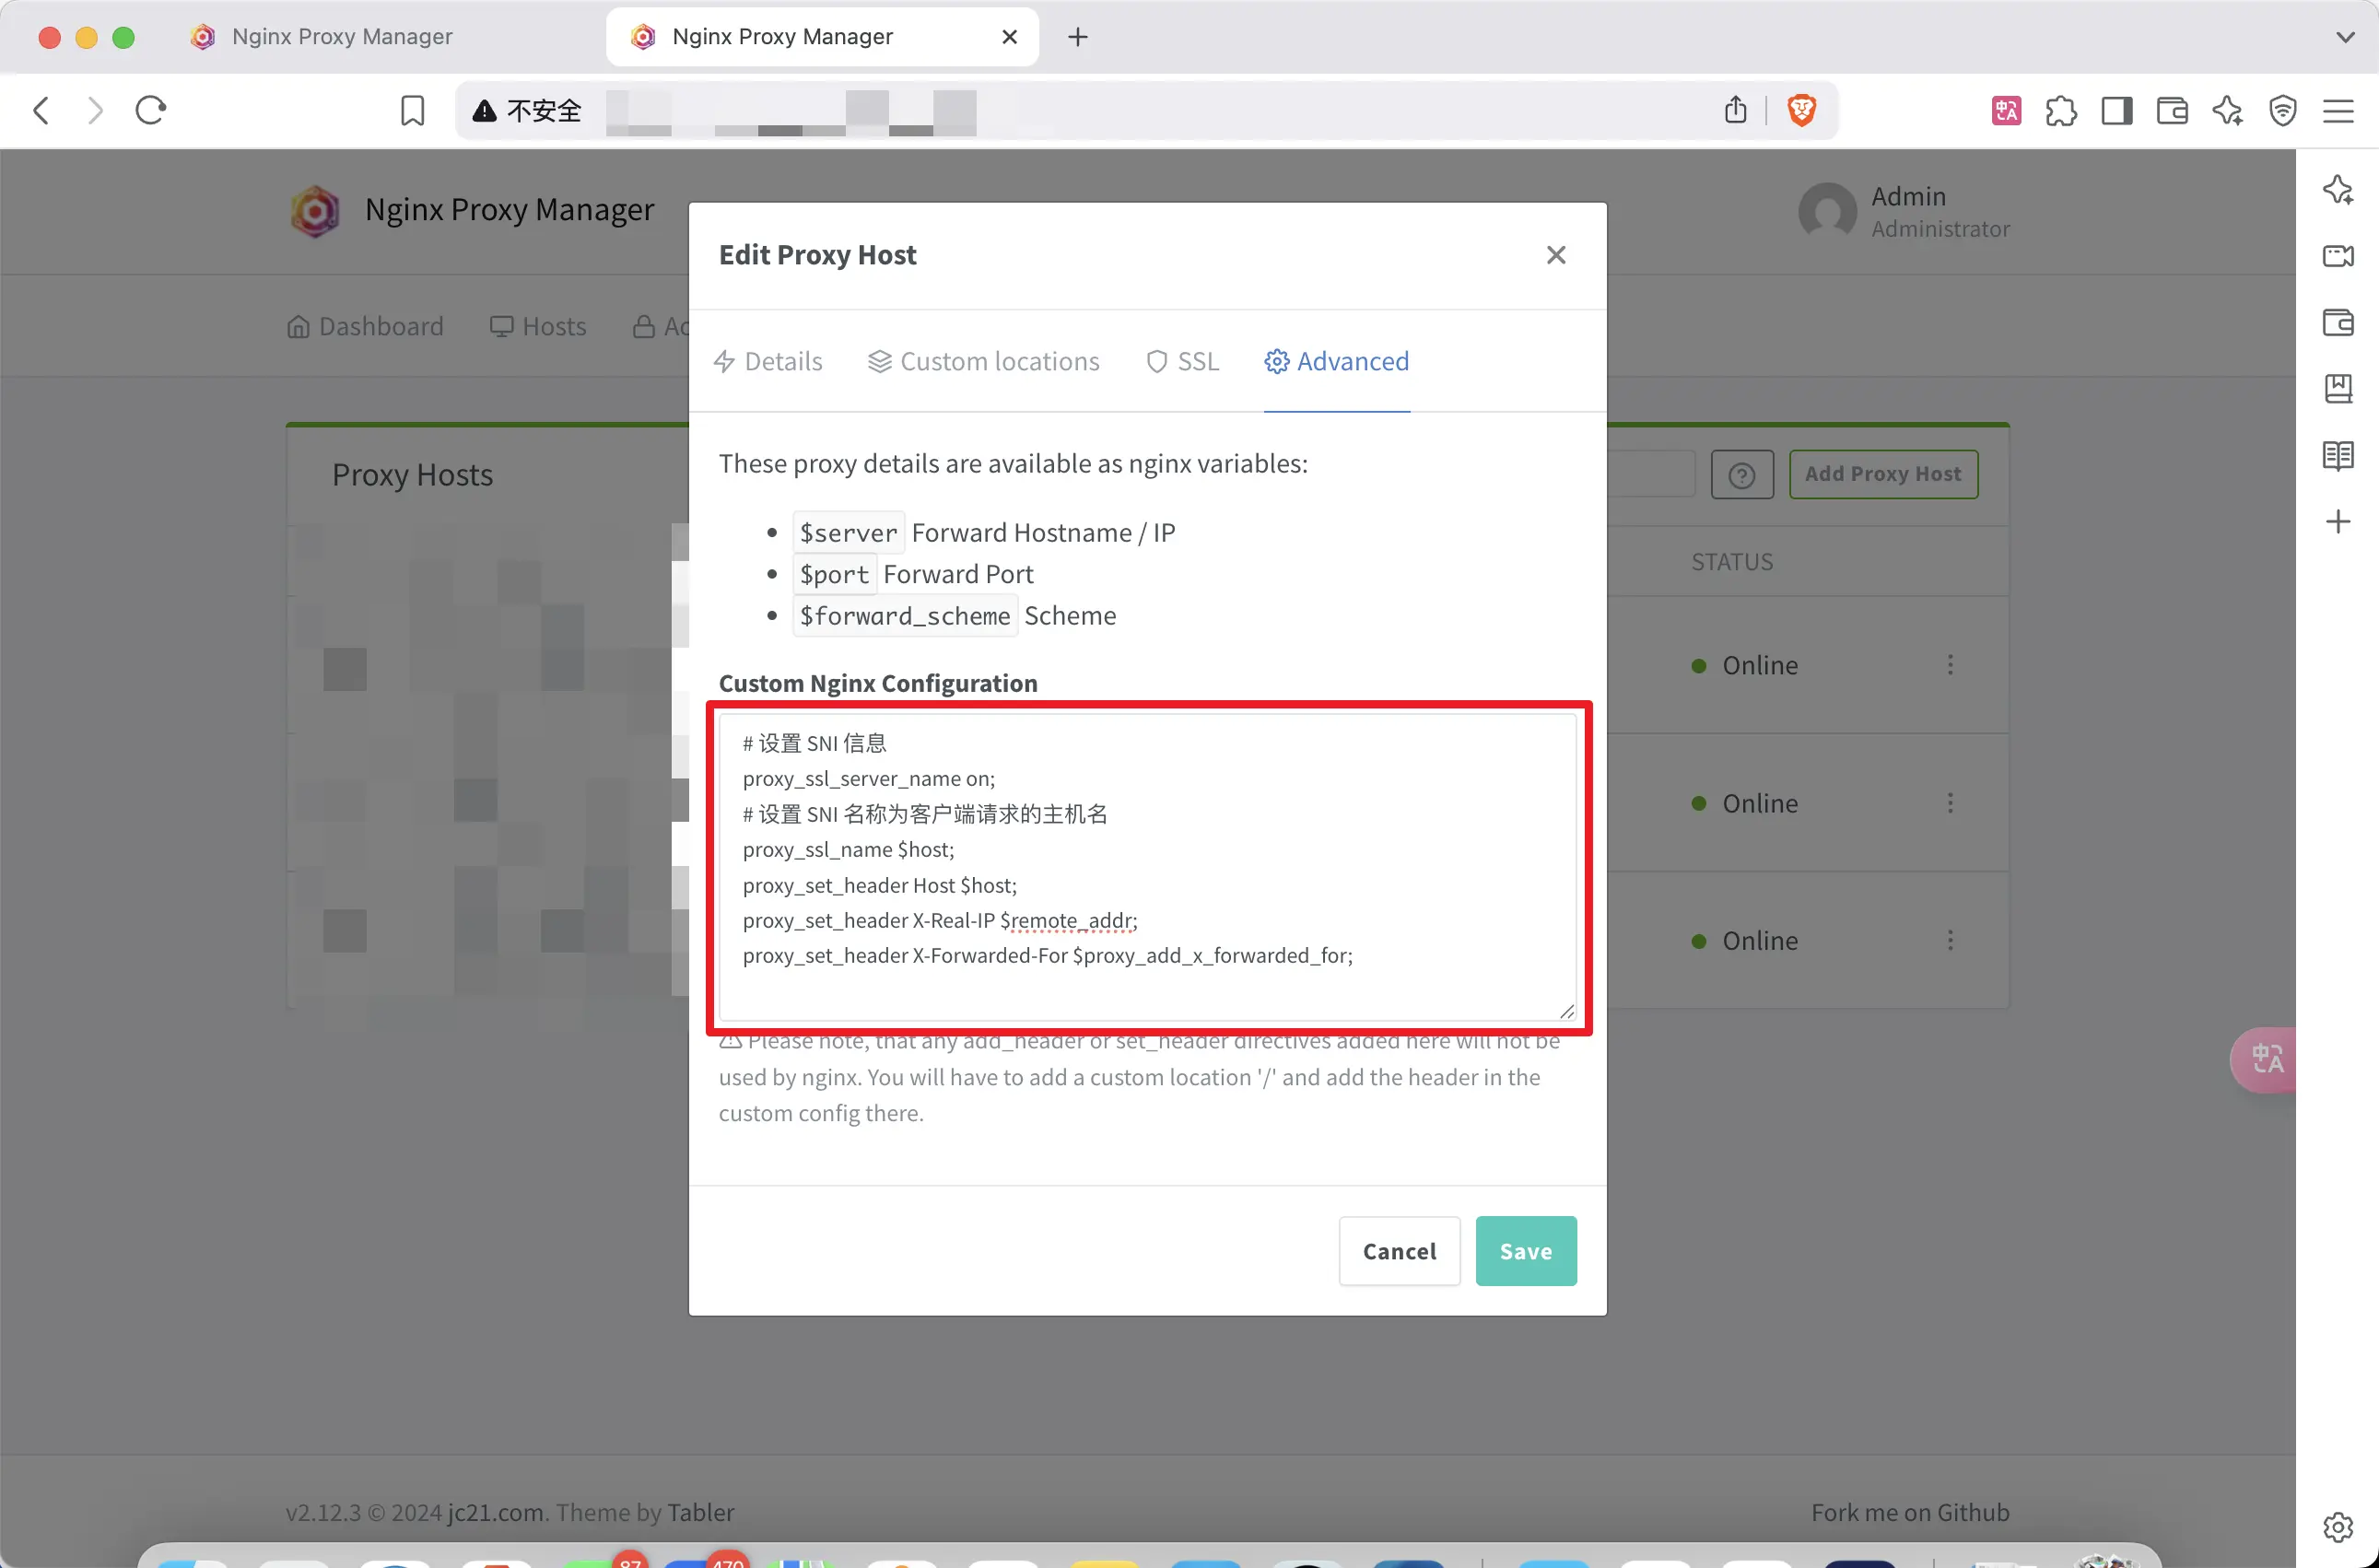Click the 不安全 security warning indicator

527,110
